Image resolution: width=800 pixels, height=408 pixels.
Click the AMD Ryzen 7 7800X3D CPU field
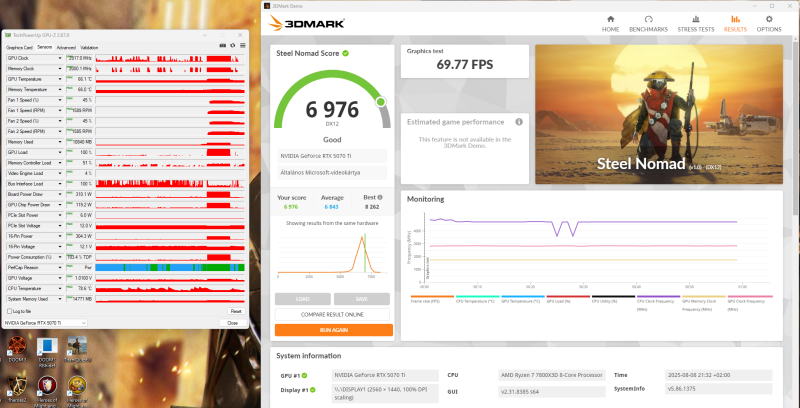552,375
